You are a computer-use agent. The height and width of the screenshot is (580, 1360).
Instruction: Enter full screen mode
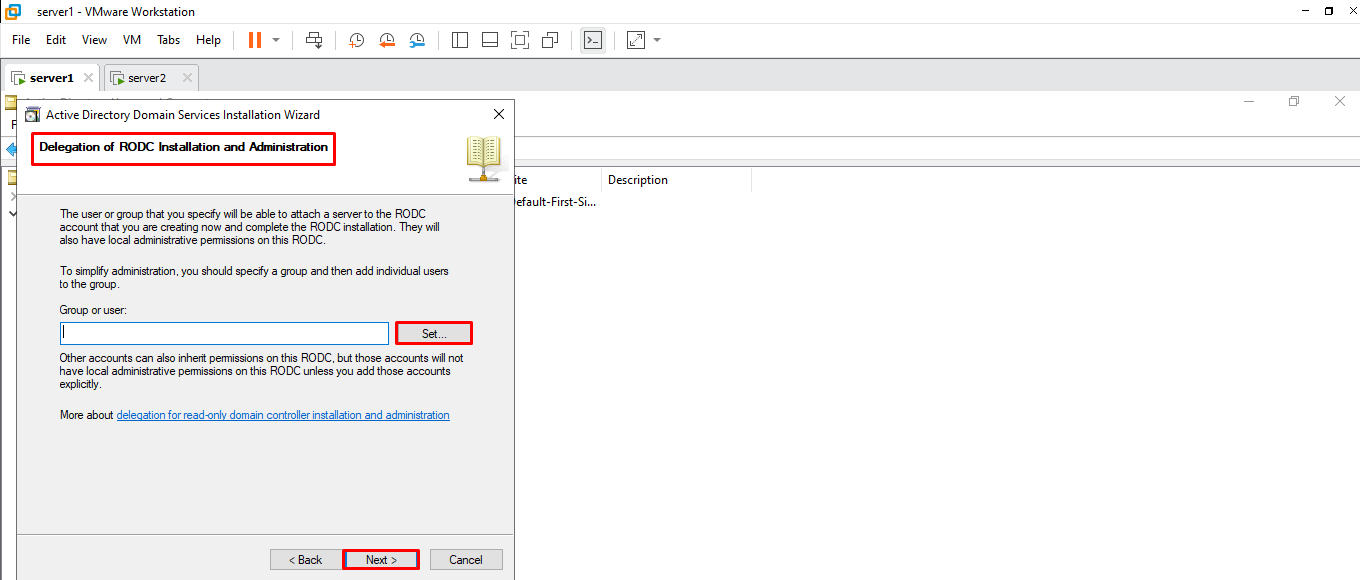520,40
